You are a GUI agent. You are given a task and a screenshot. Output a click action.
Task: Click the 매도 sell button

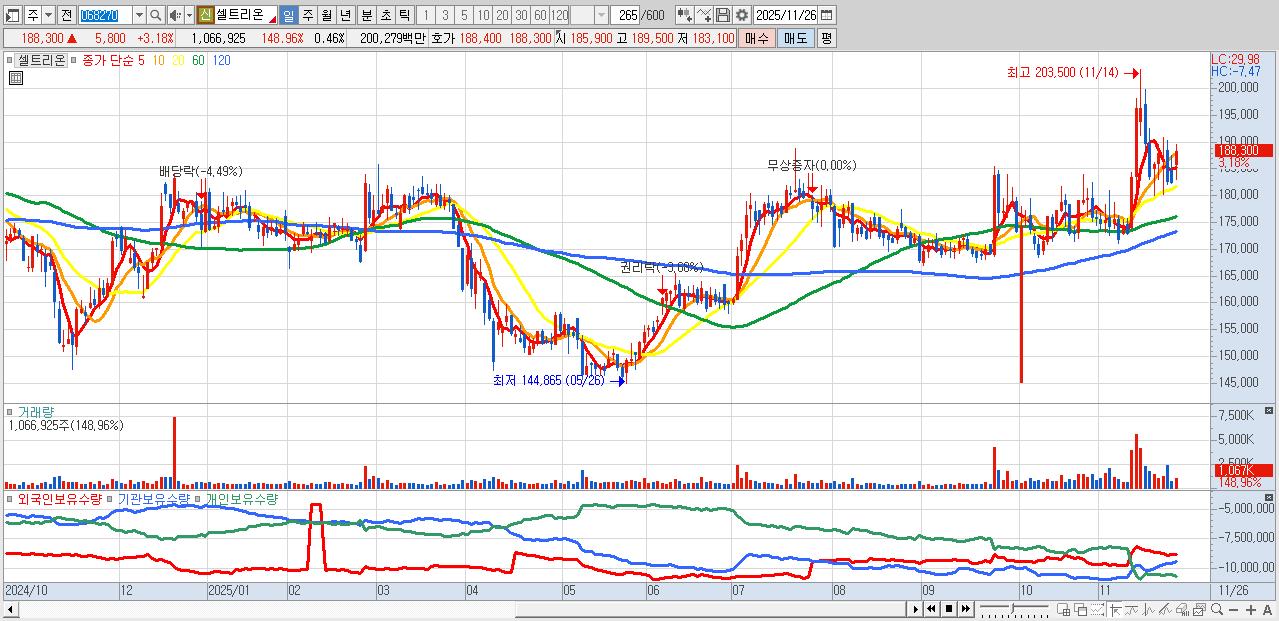796,38
